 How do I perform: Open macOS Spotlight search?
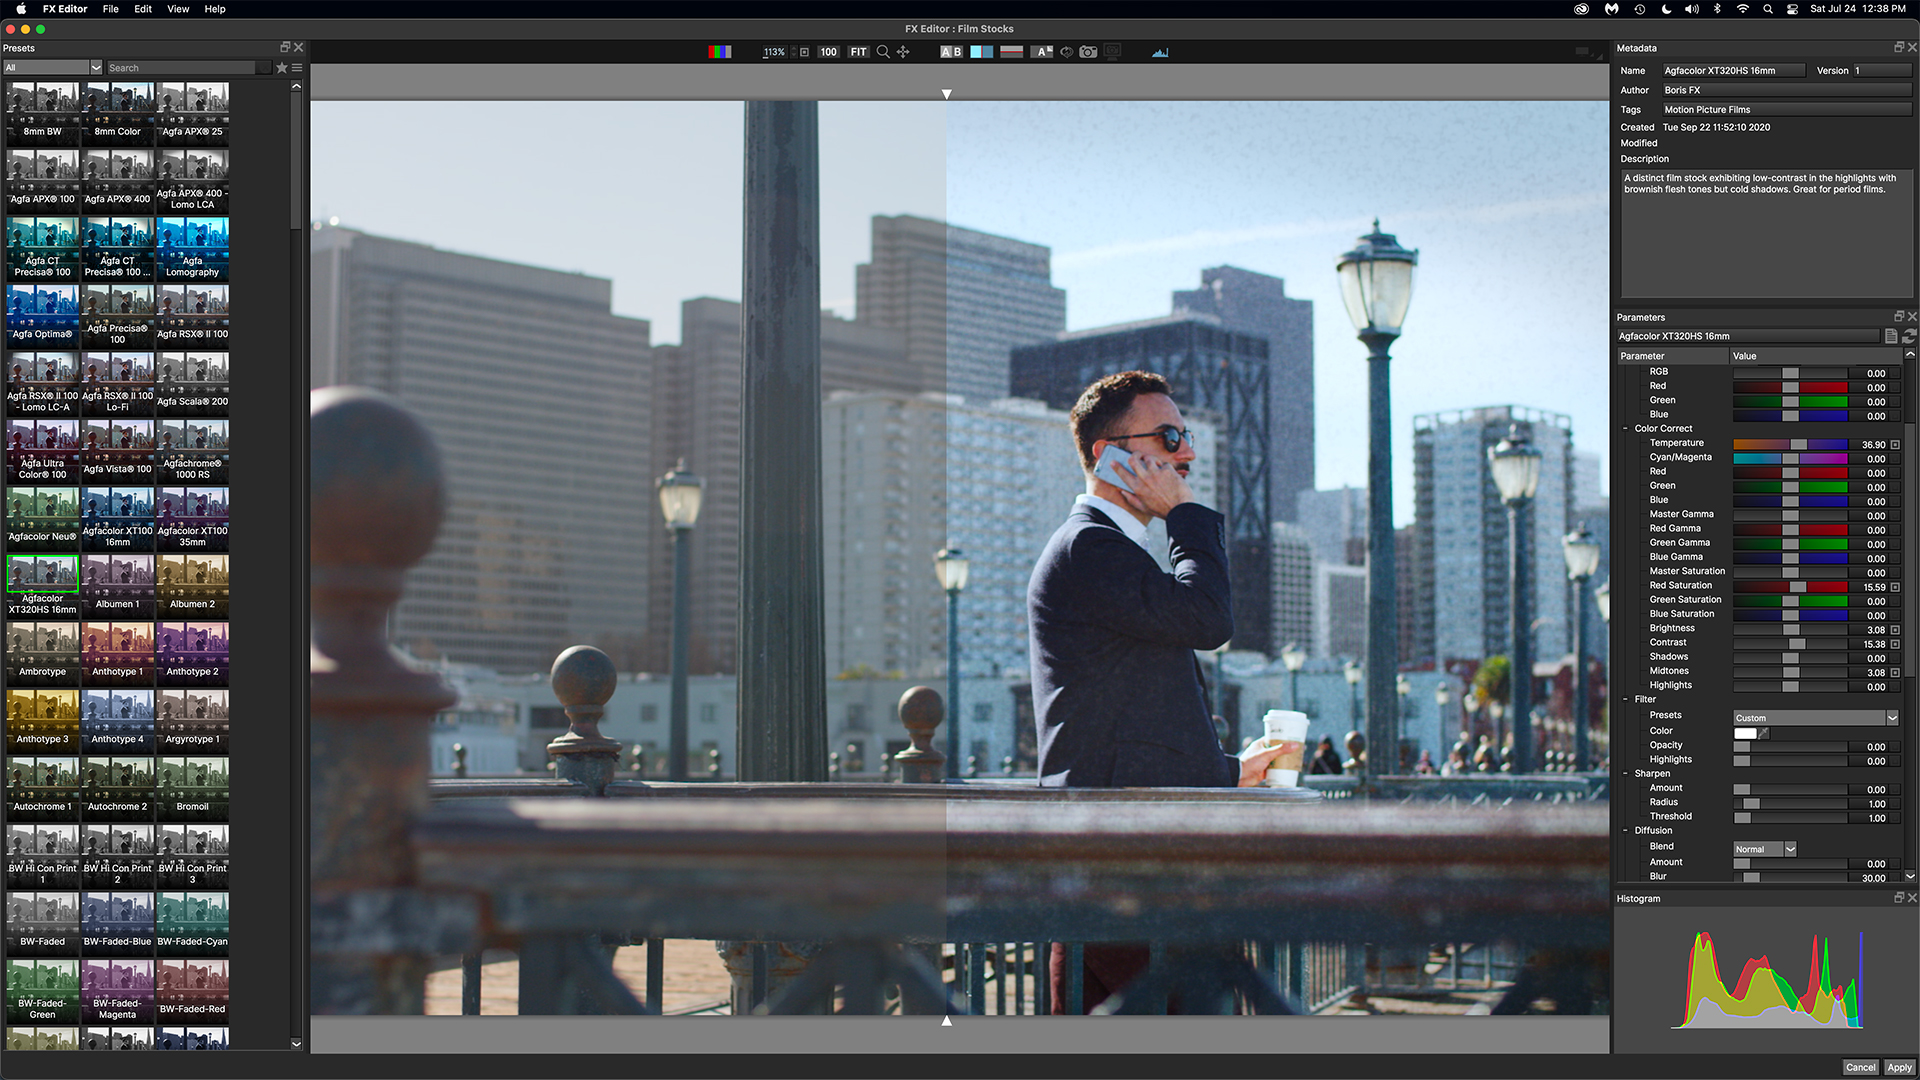[x=1768, y=9]
